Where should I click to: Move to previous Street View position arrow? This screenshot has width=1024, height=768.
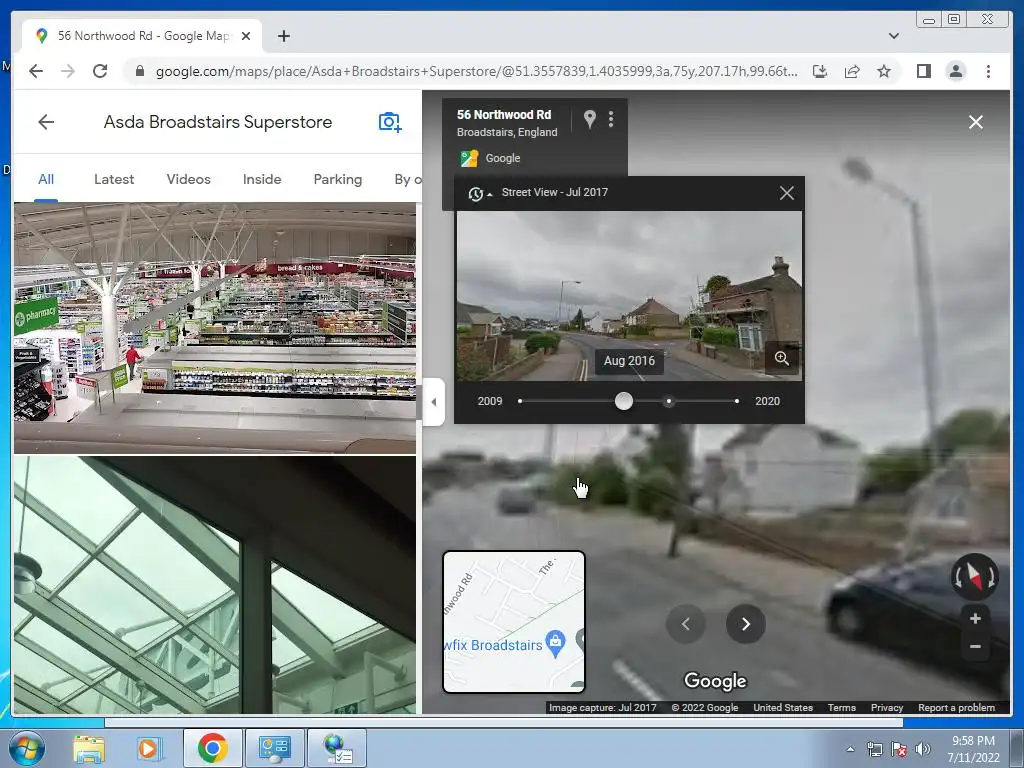click(686, 624)
